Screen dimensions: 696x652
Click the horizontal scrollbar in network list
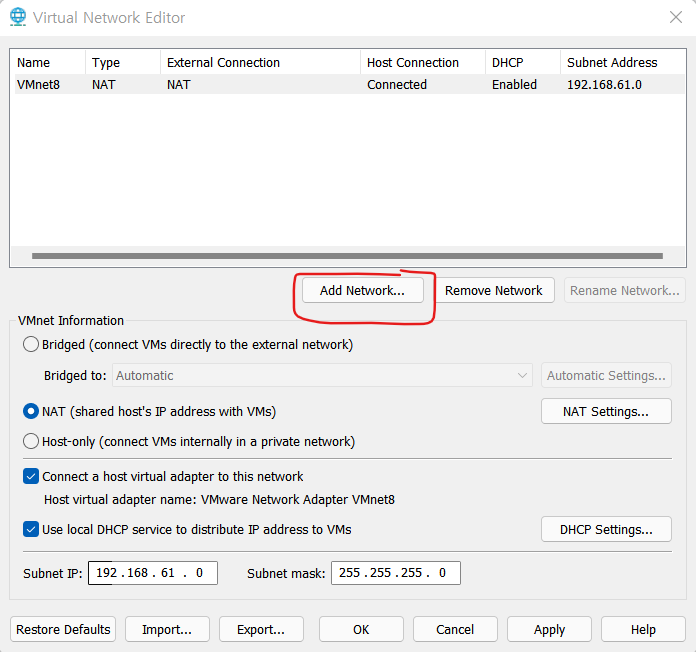(348, 256)
